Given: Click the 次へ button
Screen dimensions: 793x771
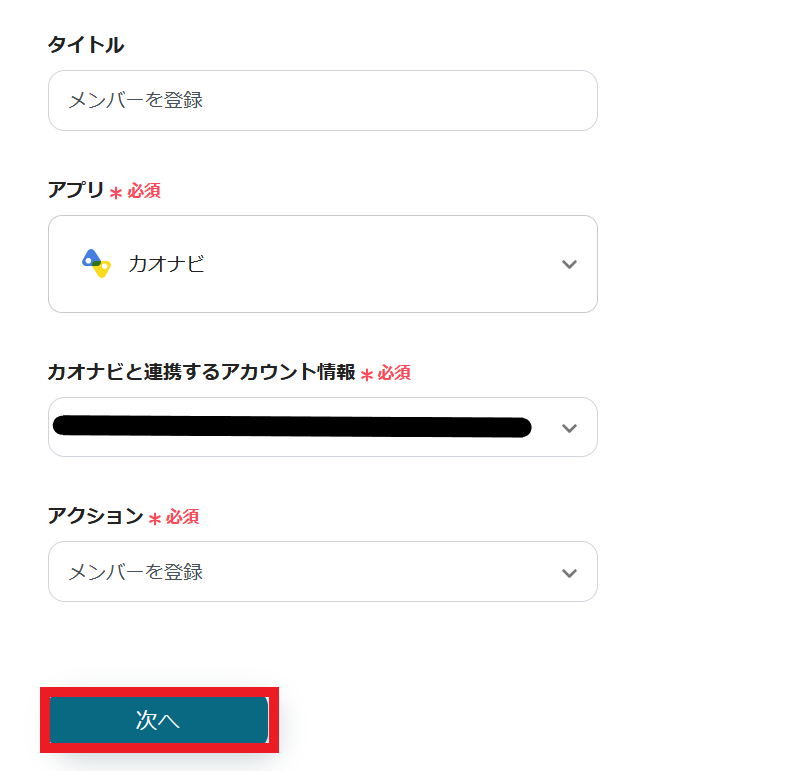Looking at the screenshot, I should tap(158, 720).
